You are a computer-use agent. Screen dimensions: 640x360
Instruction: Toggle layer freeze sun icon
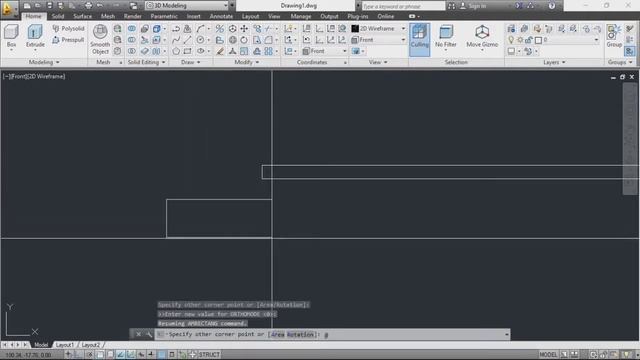click(520, 40)
